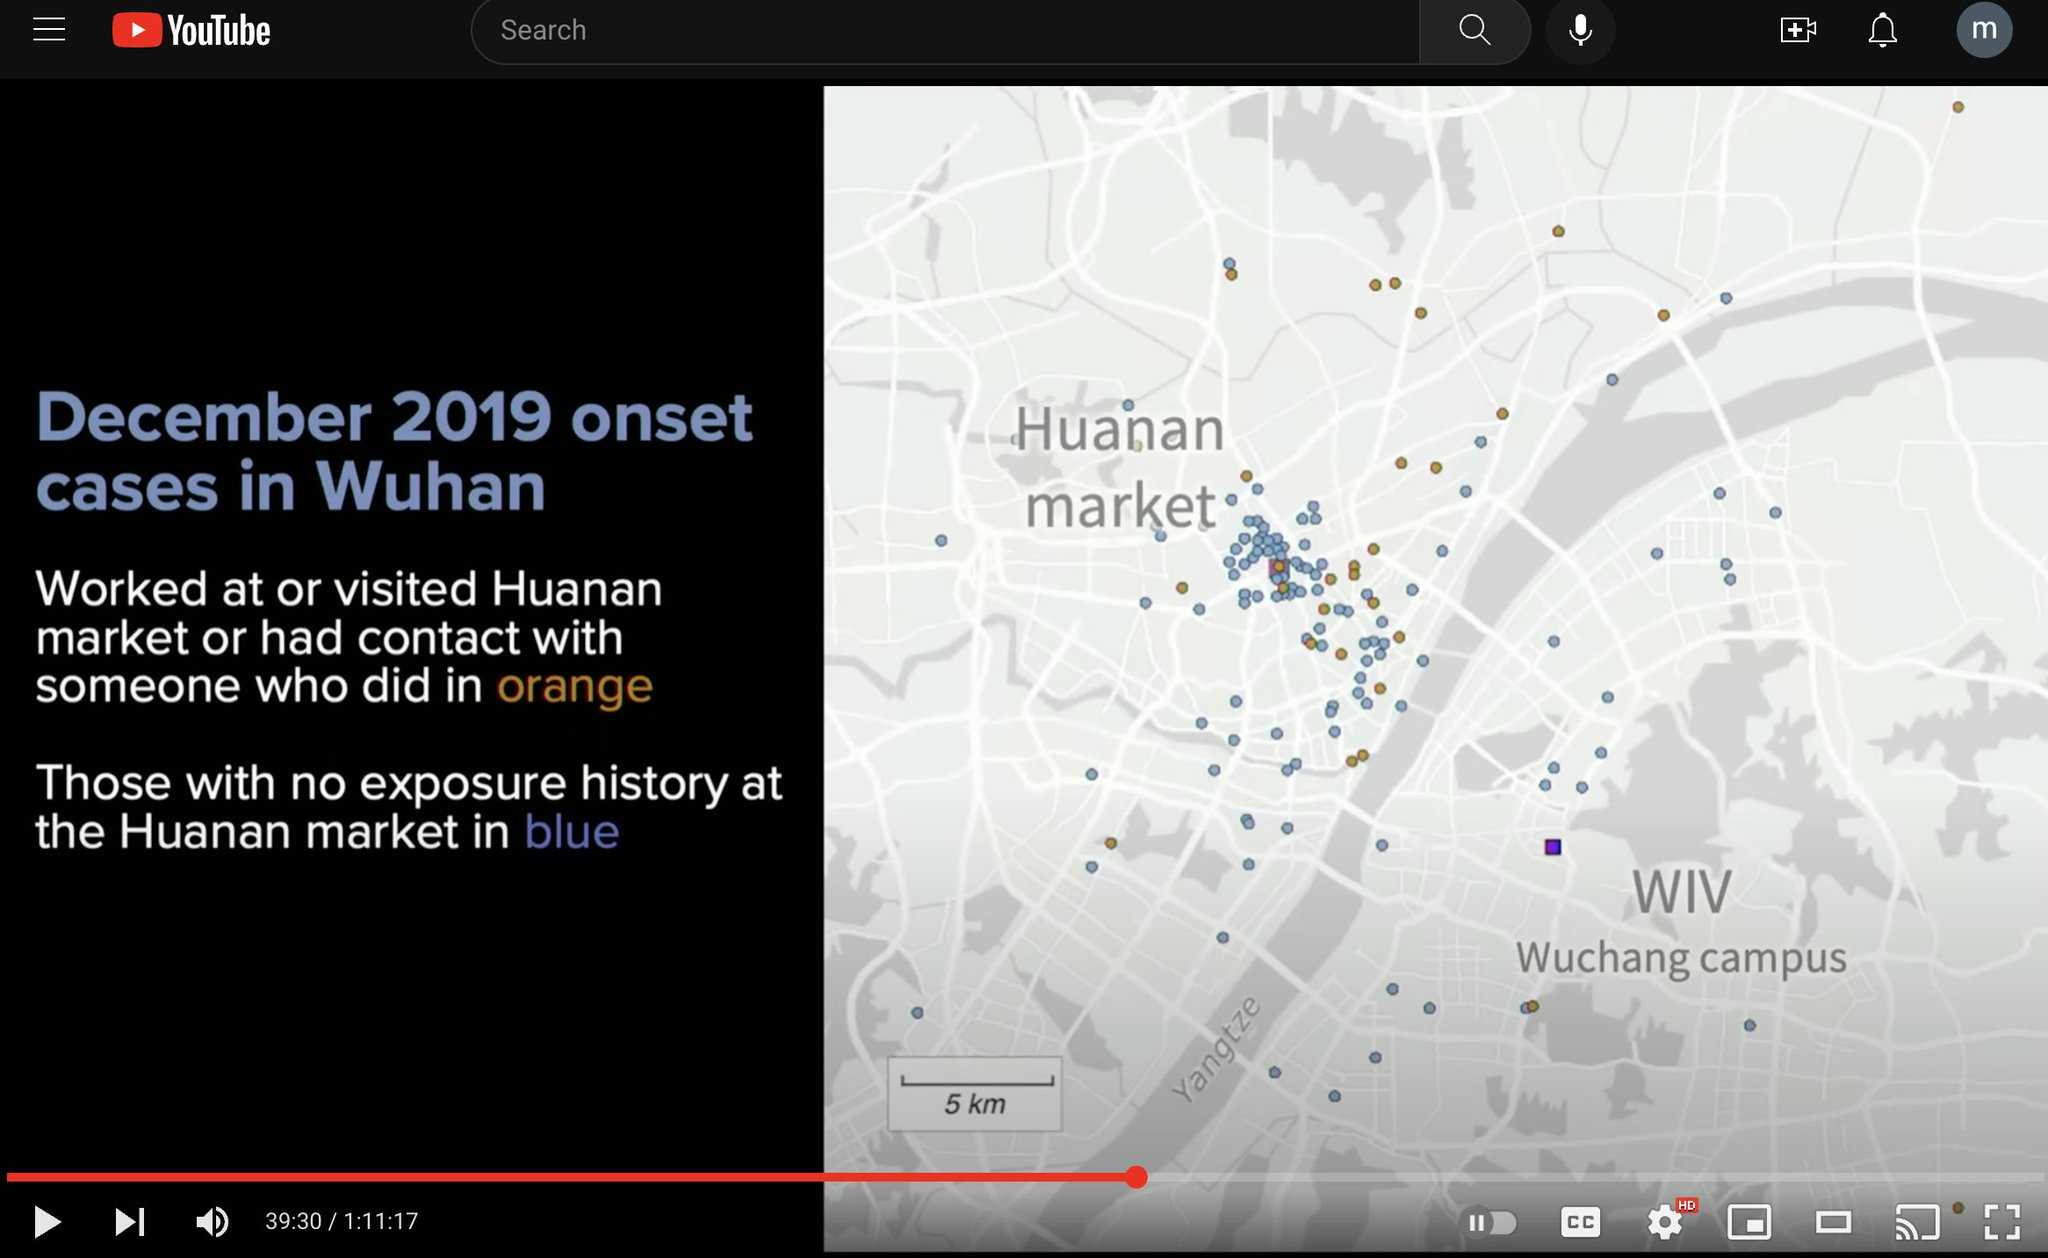Skip to the next video
The width and height of the screenshot is (2048, 1258).
[x=129, y=1221]
